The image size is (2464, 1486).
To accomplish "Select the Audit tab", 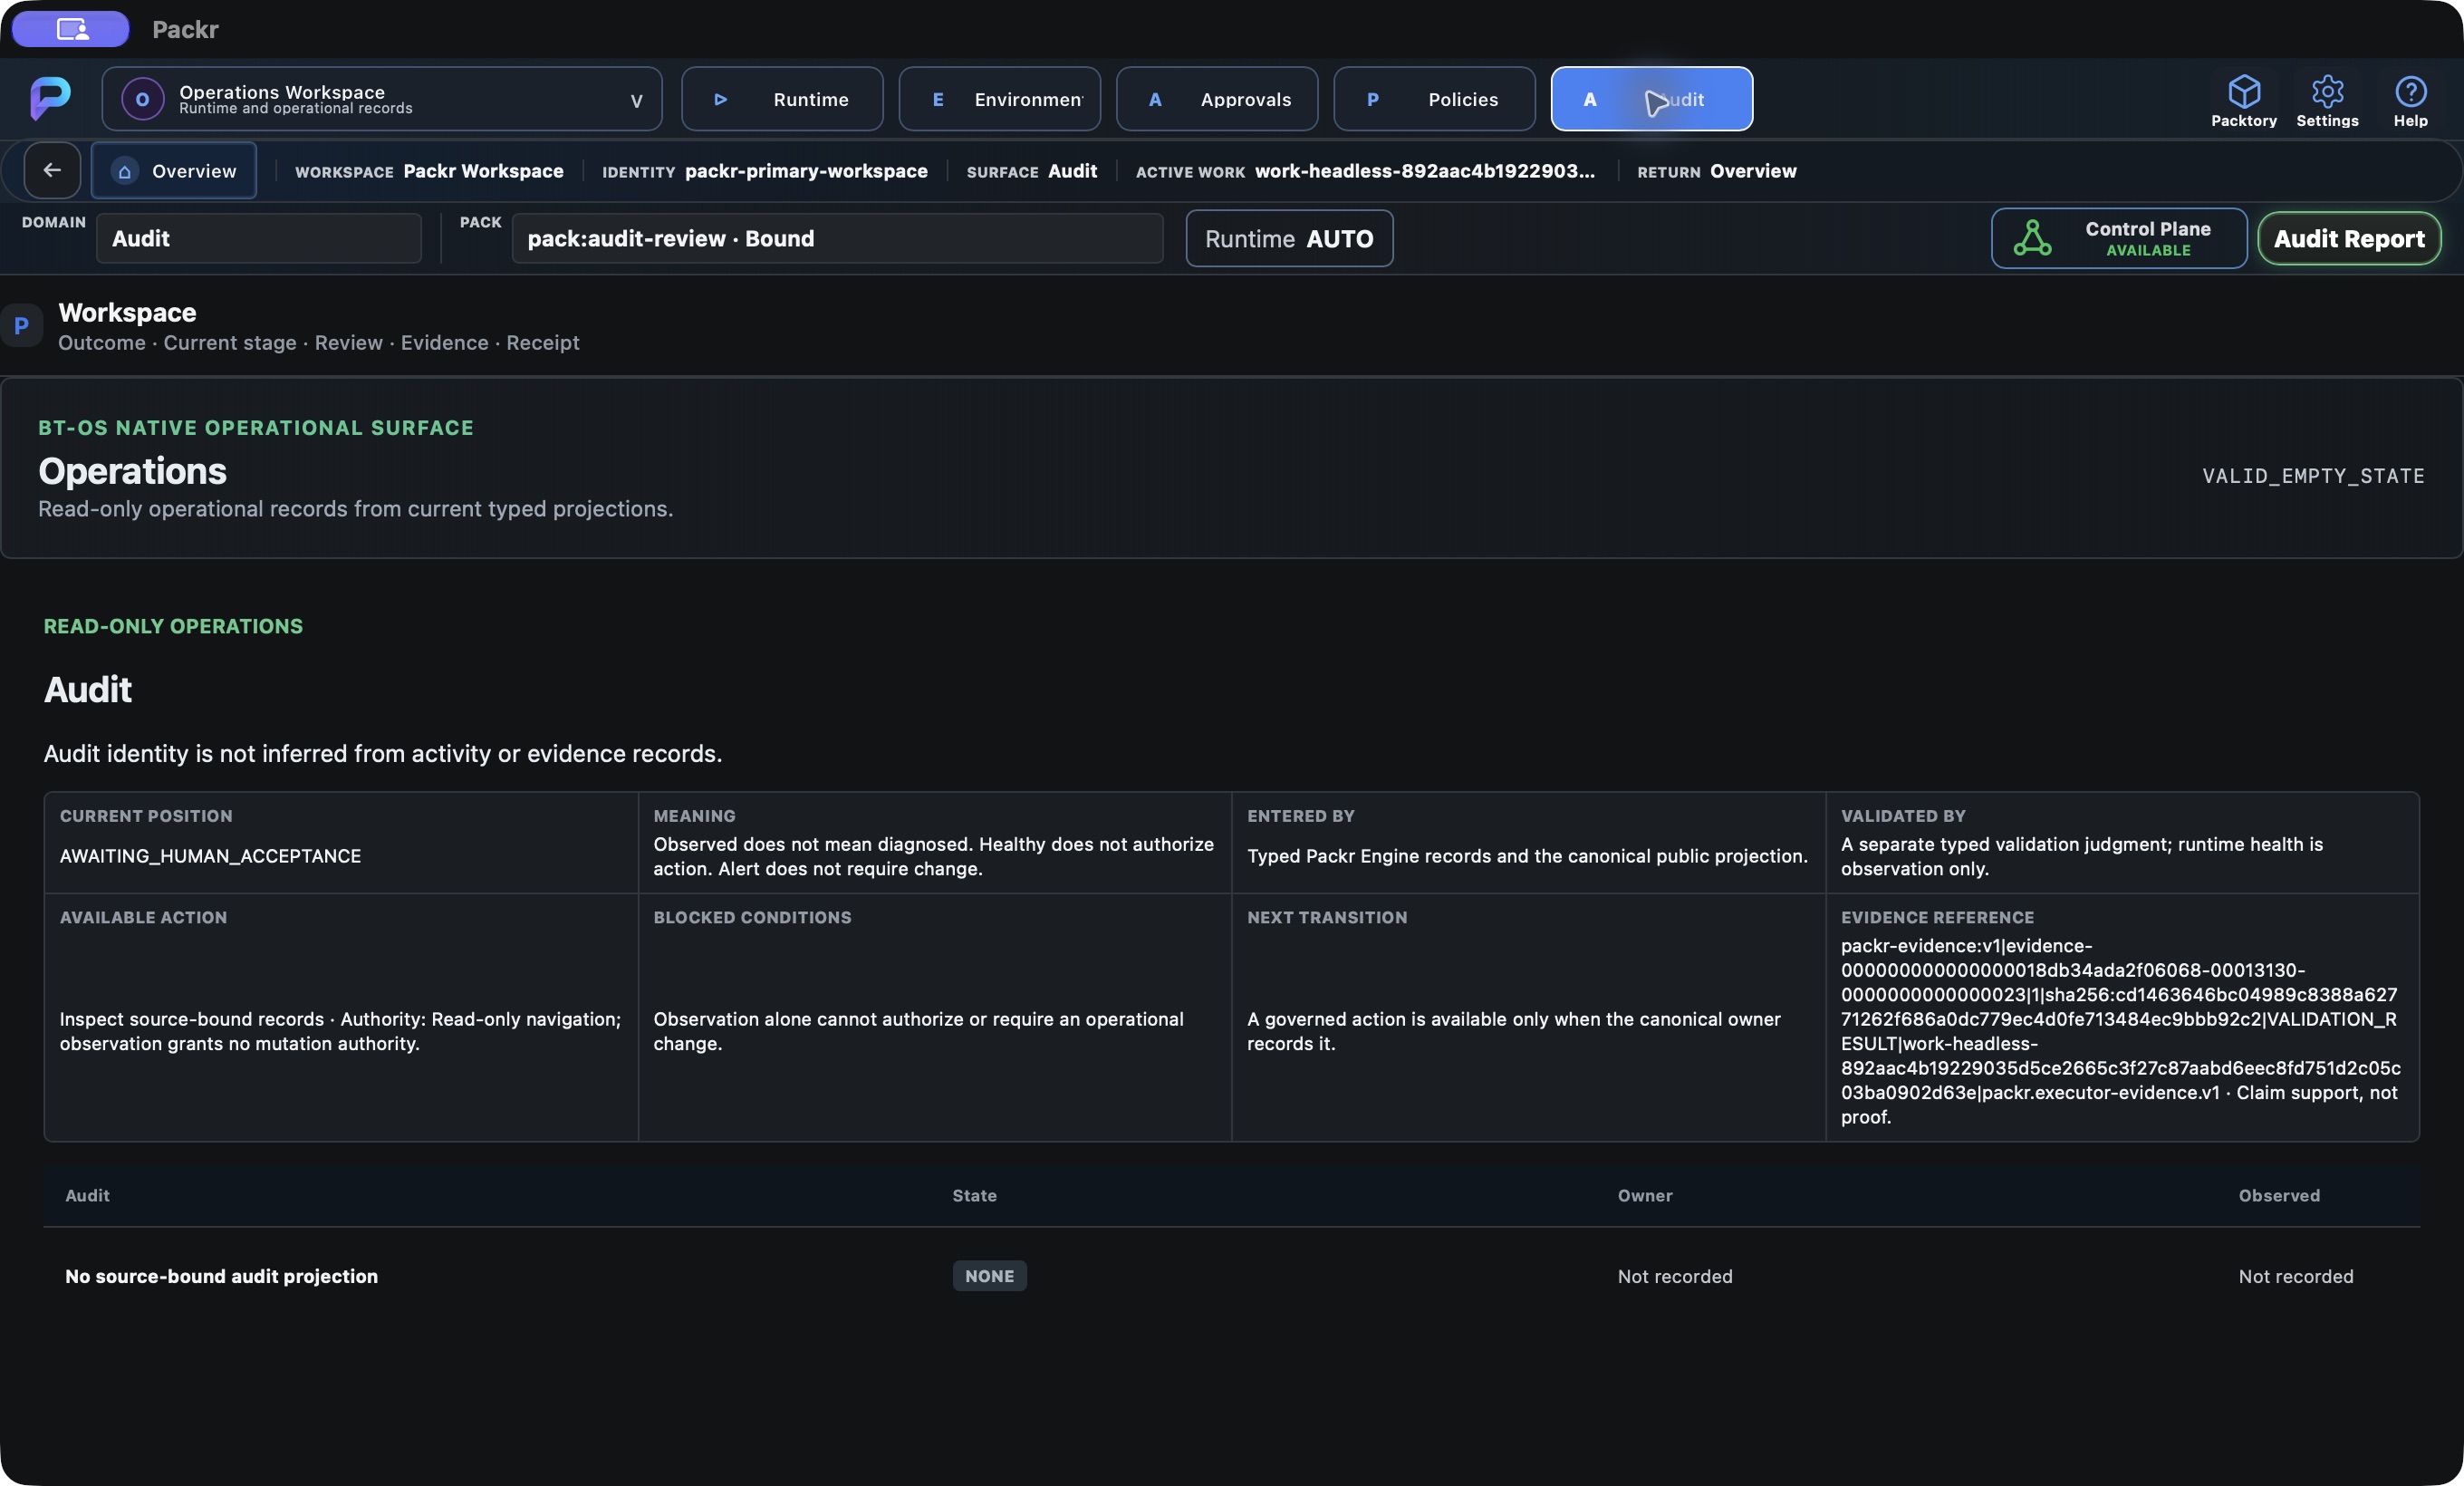I will (1651, 99).
